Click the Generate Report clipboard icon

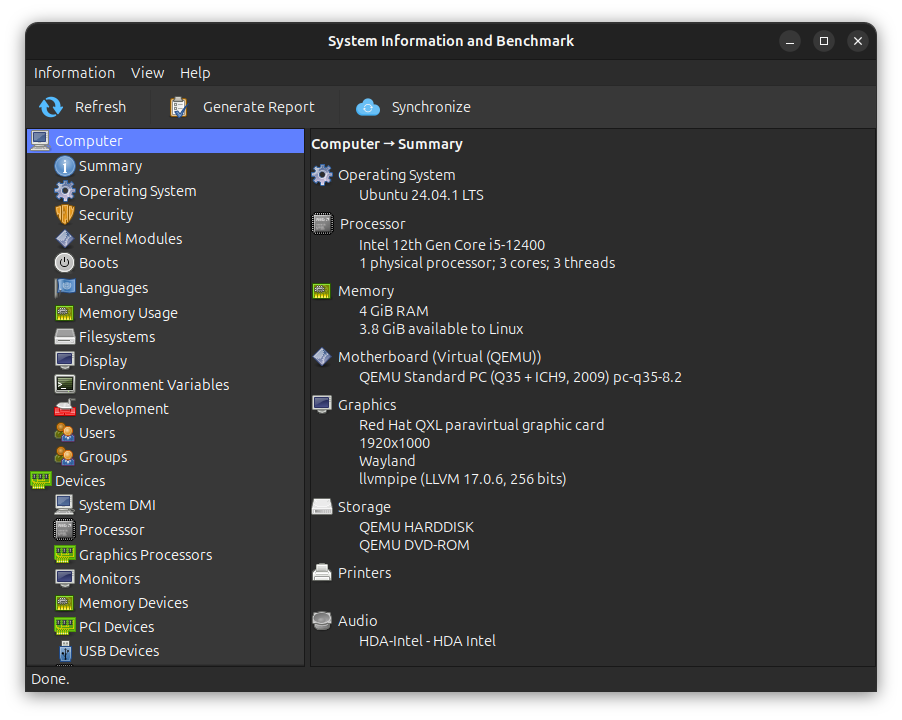(x=178, y=107)
